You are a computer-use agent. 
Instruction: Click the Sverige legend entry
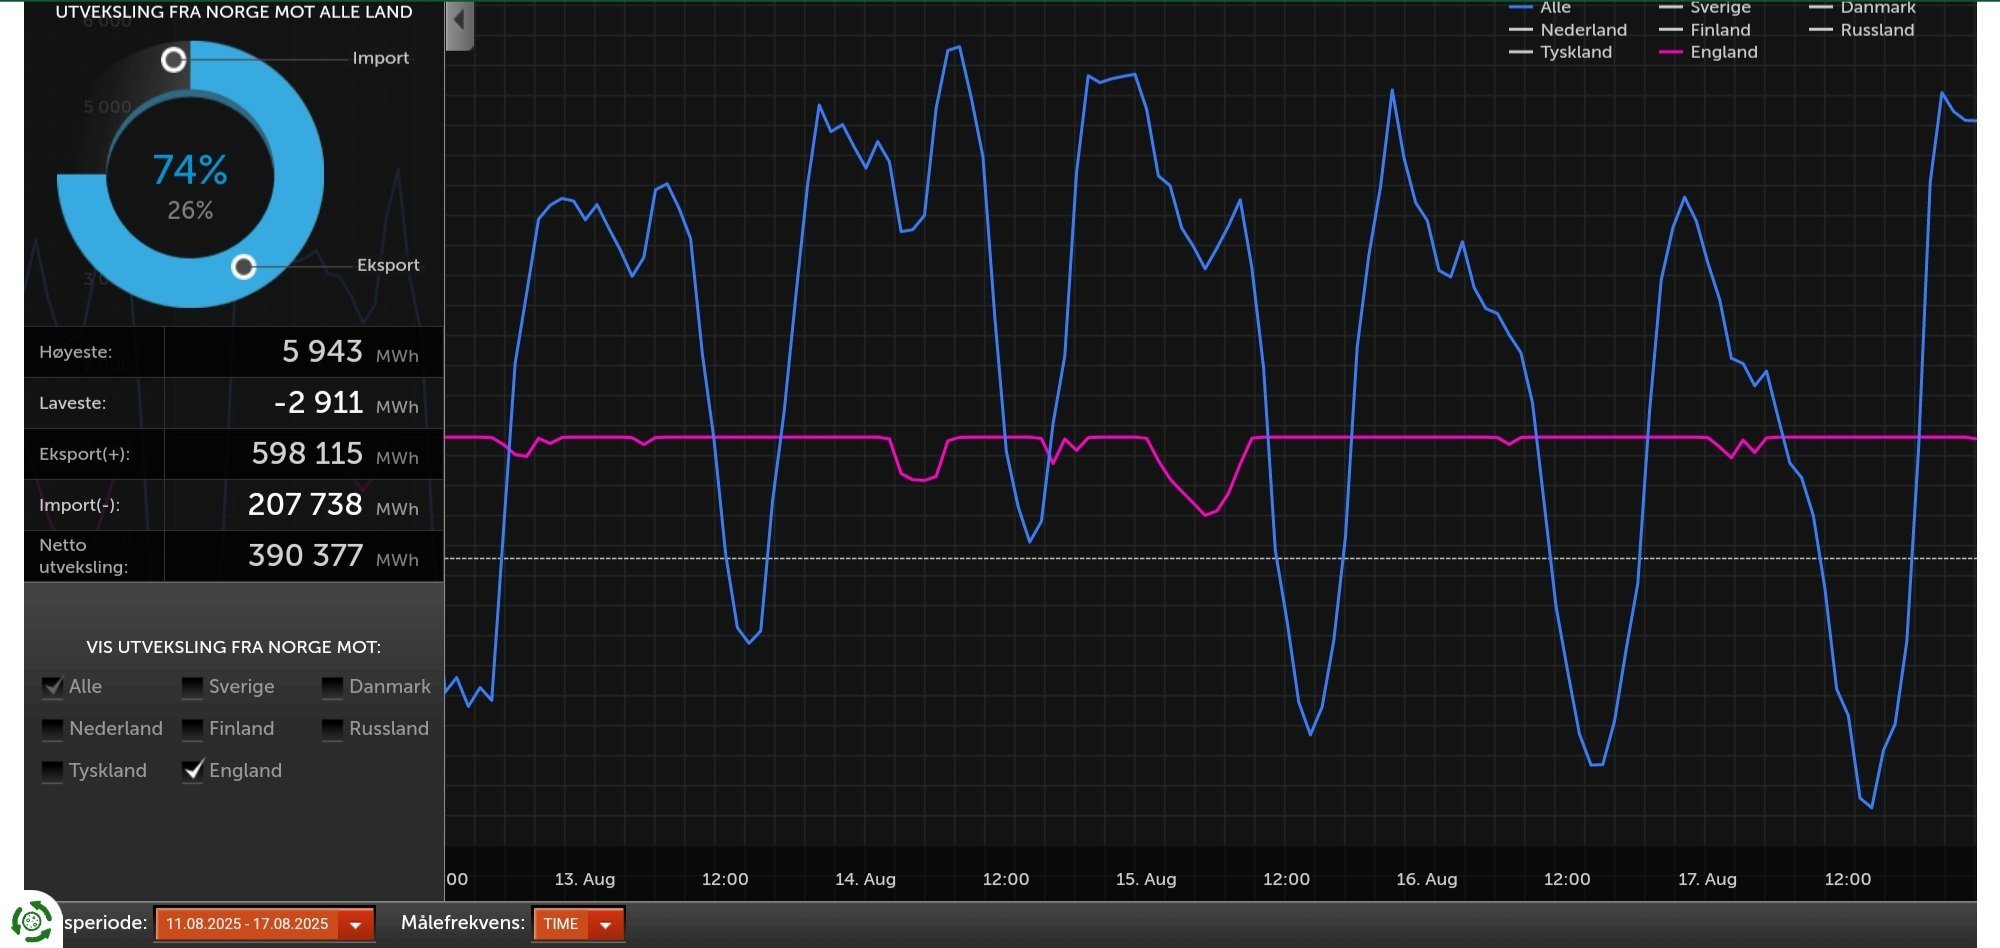[x=1705, y=8]
